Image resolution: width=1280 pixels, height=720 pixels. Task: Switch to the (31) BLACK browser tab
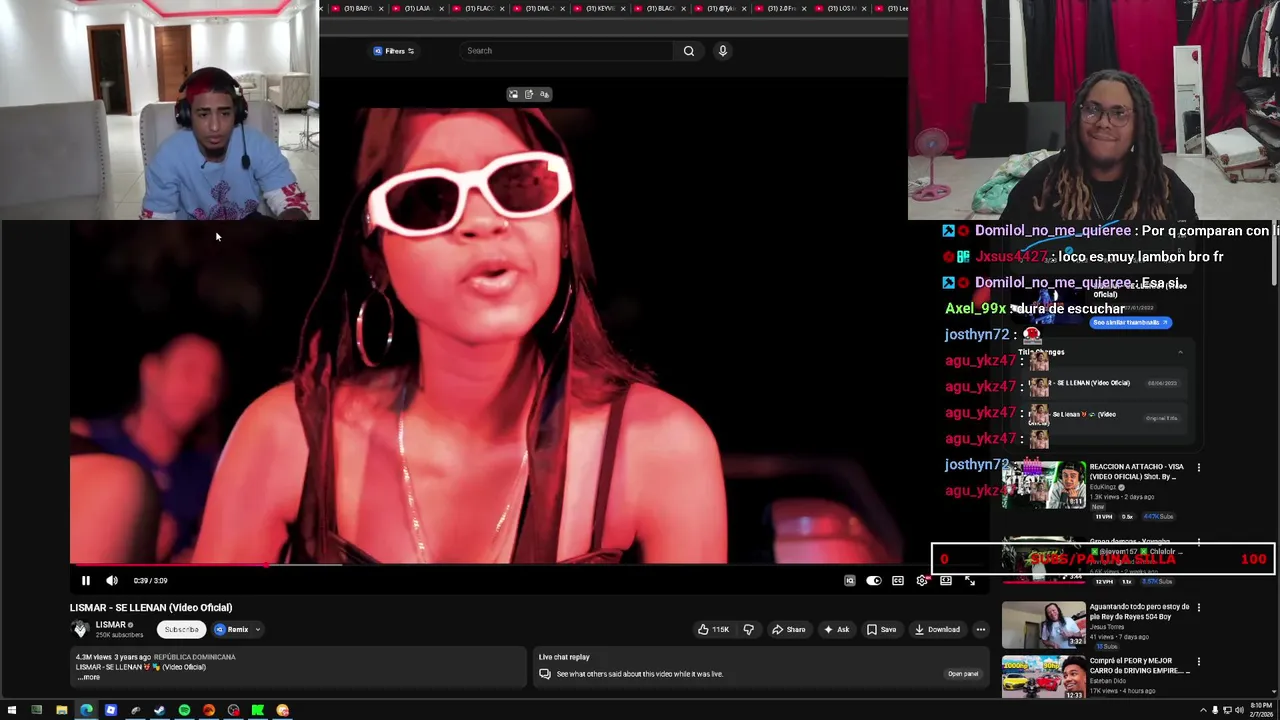point(659,8)
